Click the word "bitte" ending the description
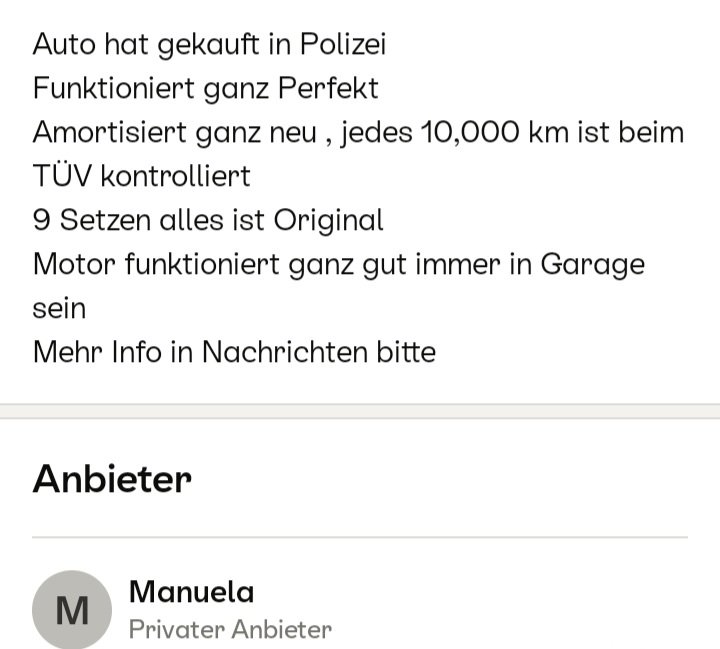Viewport: 720px width, 649px height. click(x=408, y=352)
